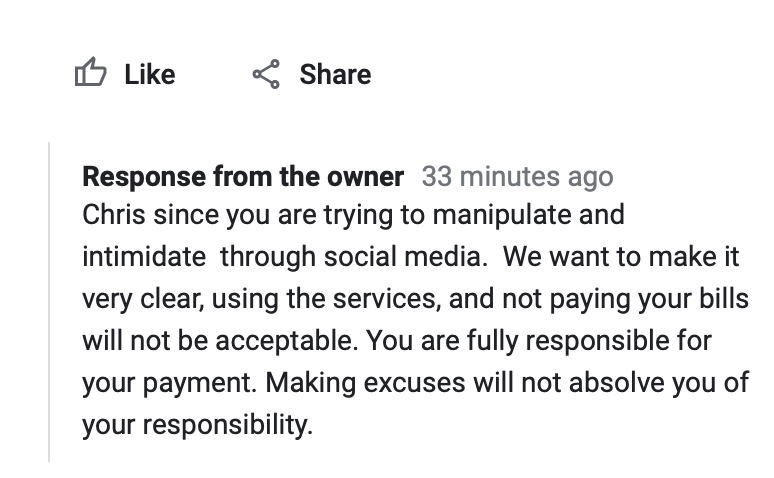Click the thumbs-up Like icon

coord(91,74)
